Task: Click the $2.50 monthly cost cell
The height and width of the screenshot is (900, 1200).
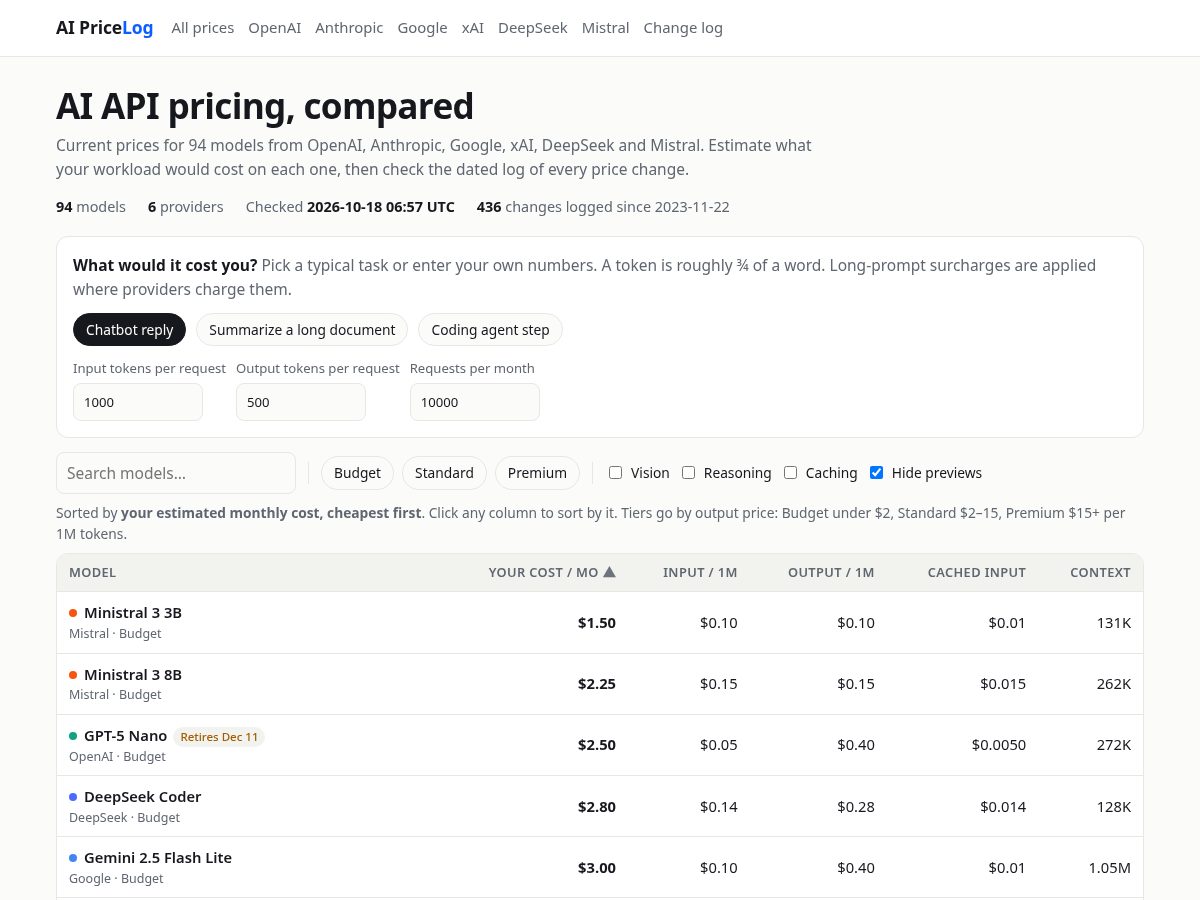Action: (x=597, y=745)
